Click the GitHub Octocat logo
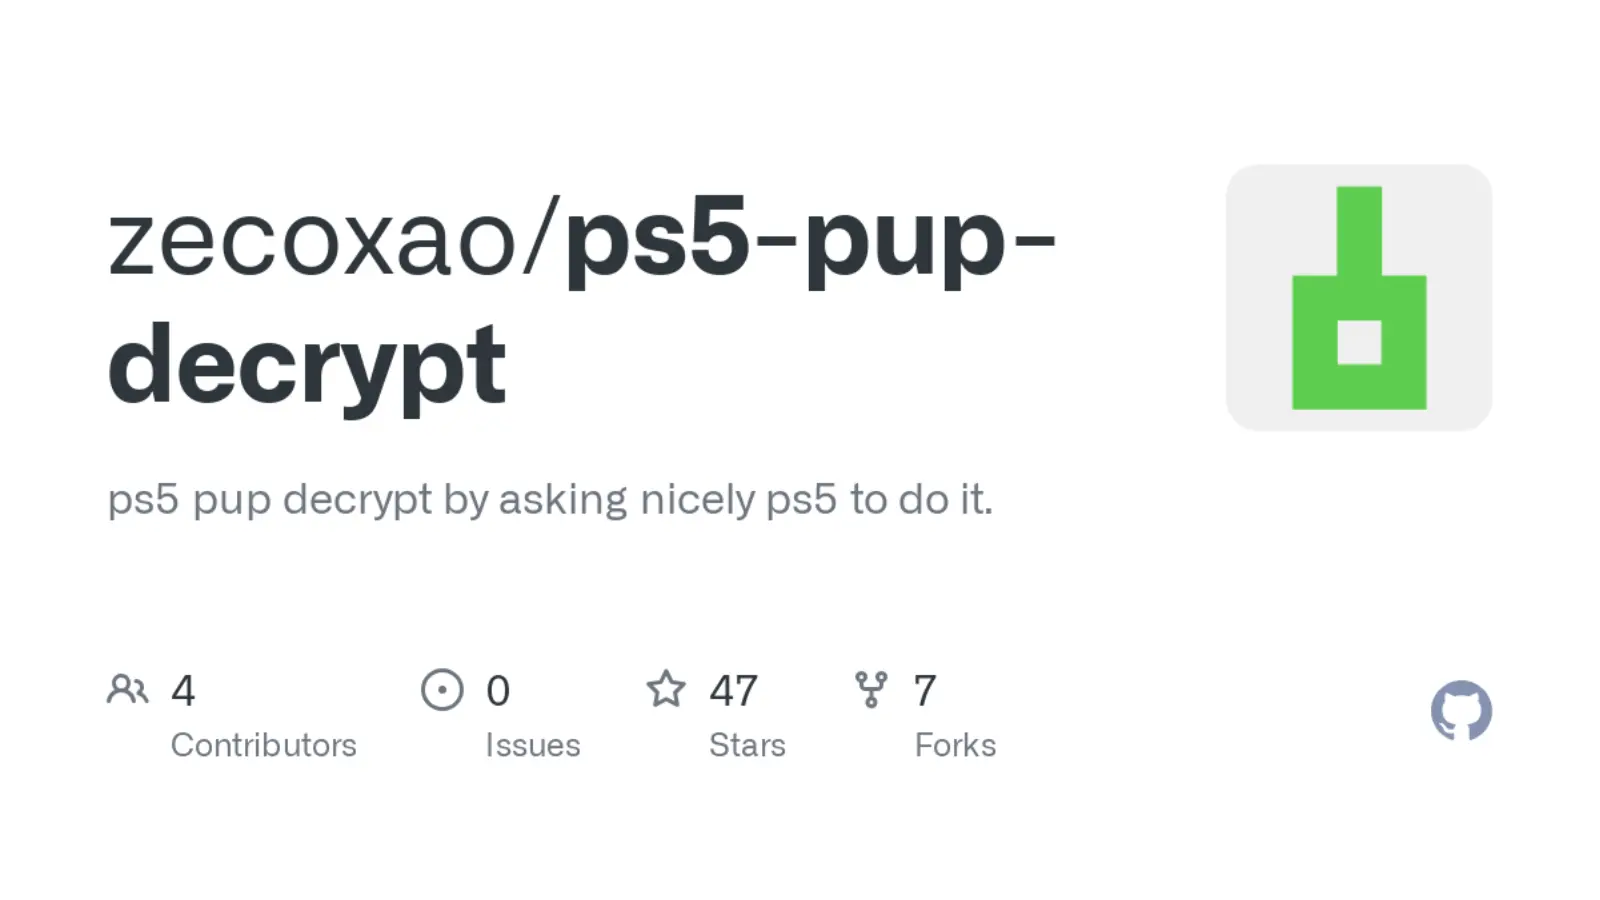This screenshot has height=900, width=1600. 1461,710
